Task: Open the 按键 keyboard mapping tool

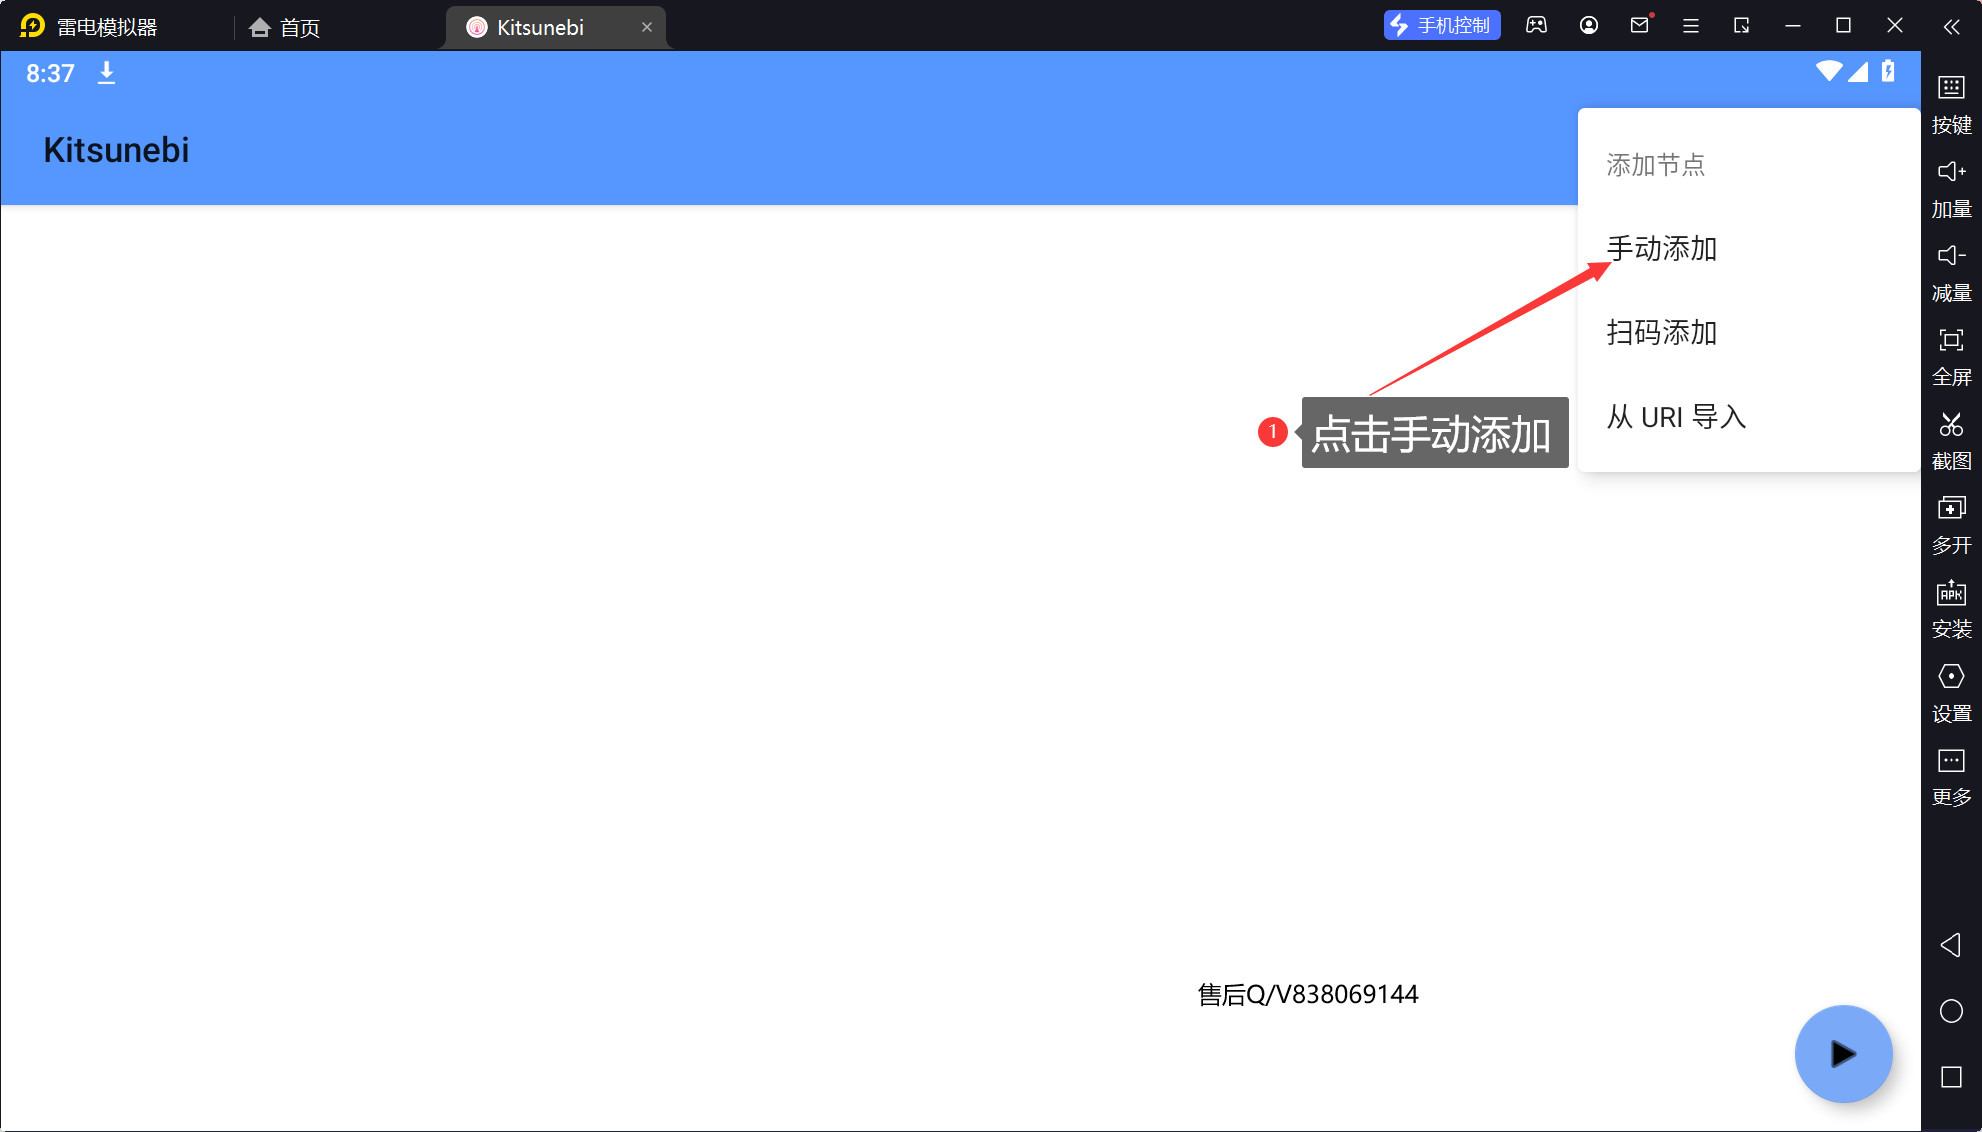Action: (x=1950, y=102)
